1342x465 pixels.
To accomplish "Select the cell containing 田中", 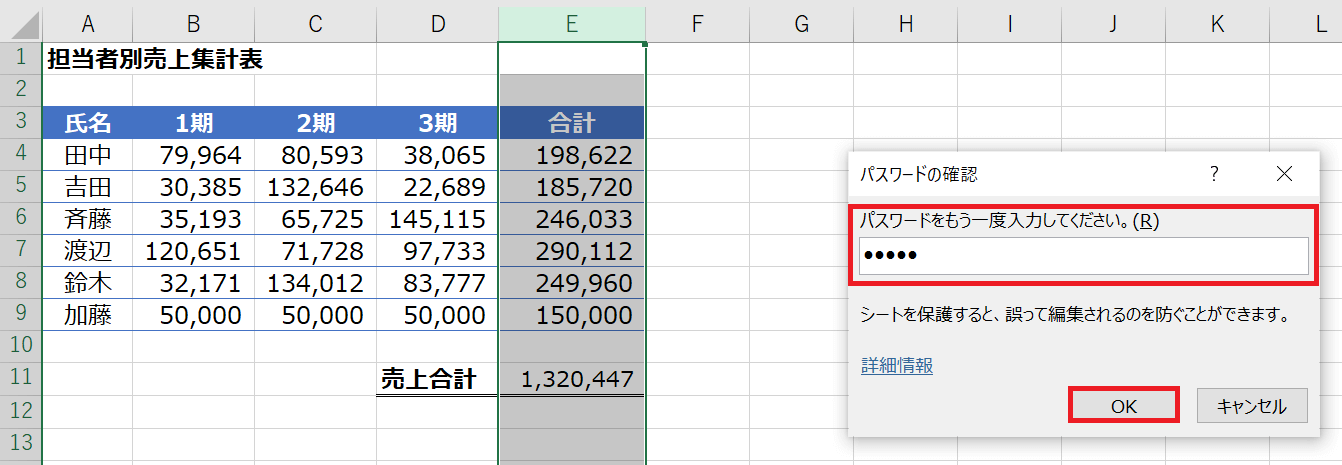I will pyautogui.click(x=88, y=155).
